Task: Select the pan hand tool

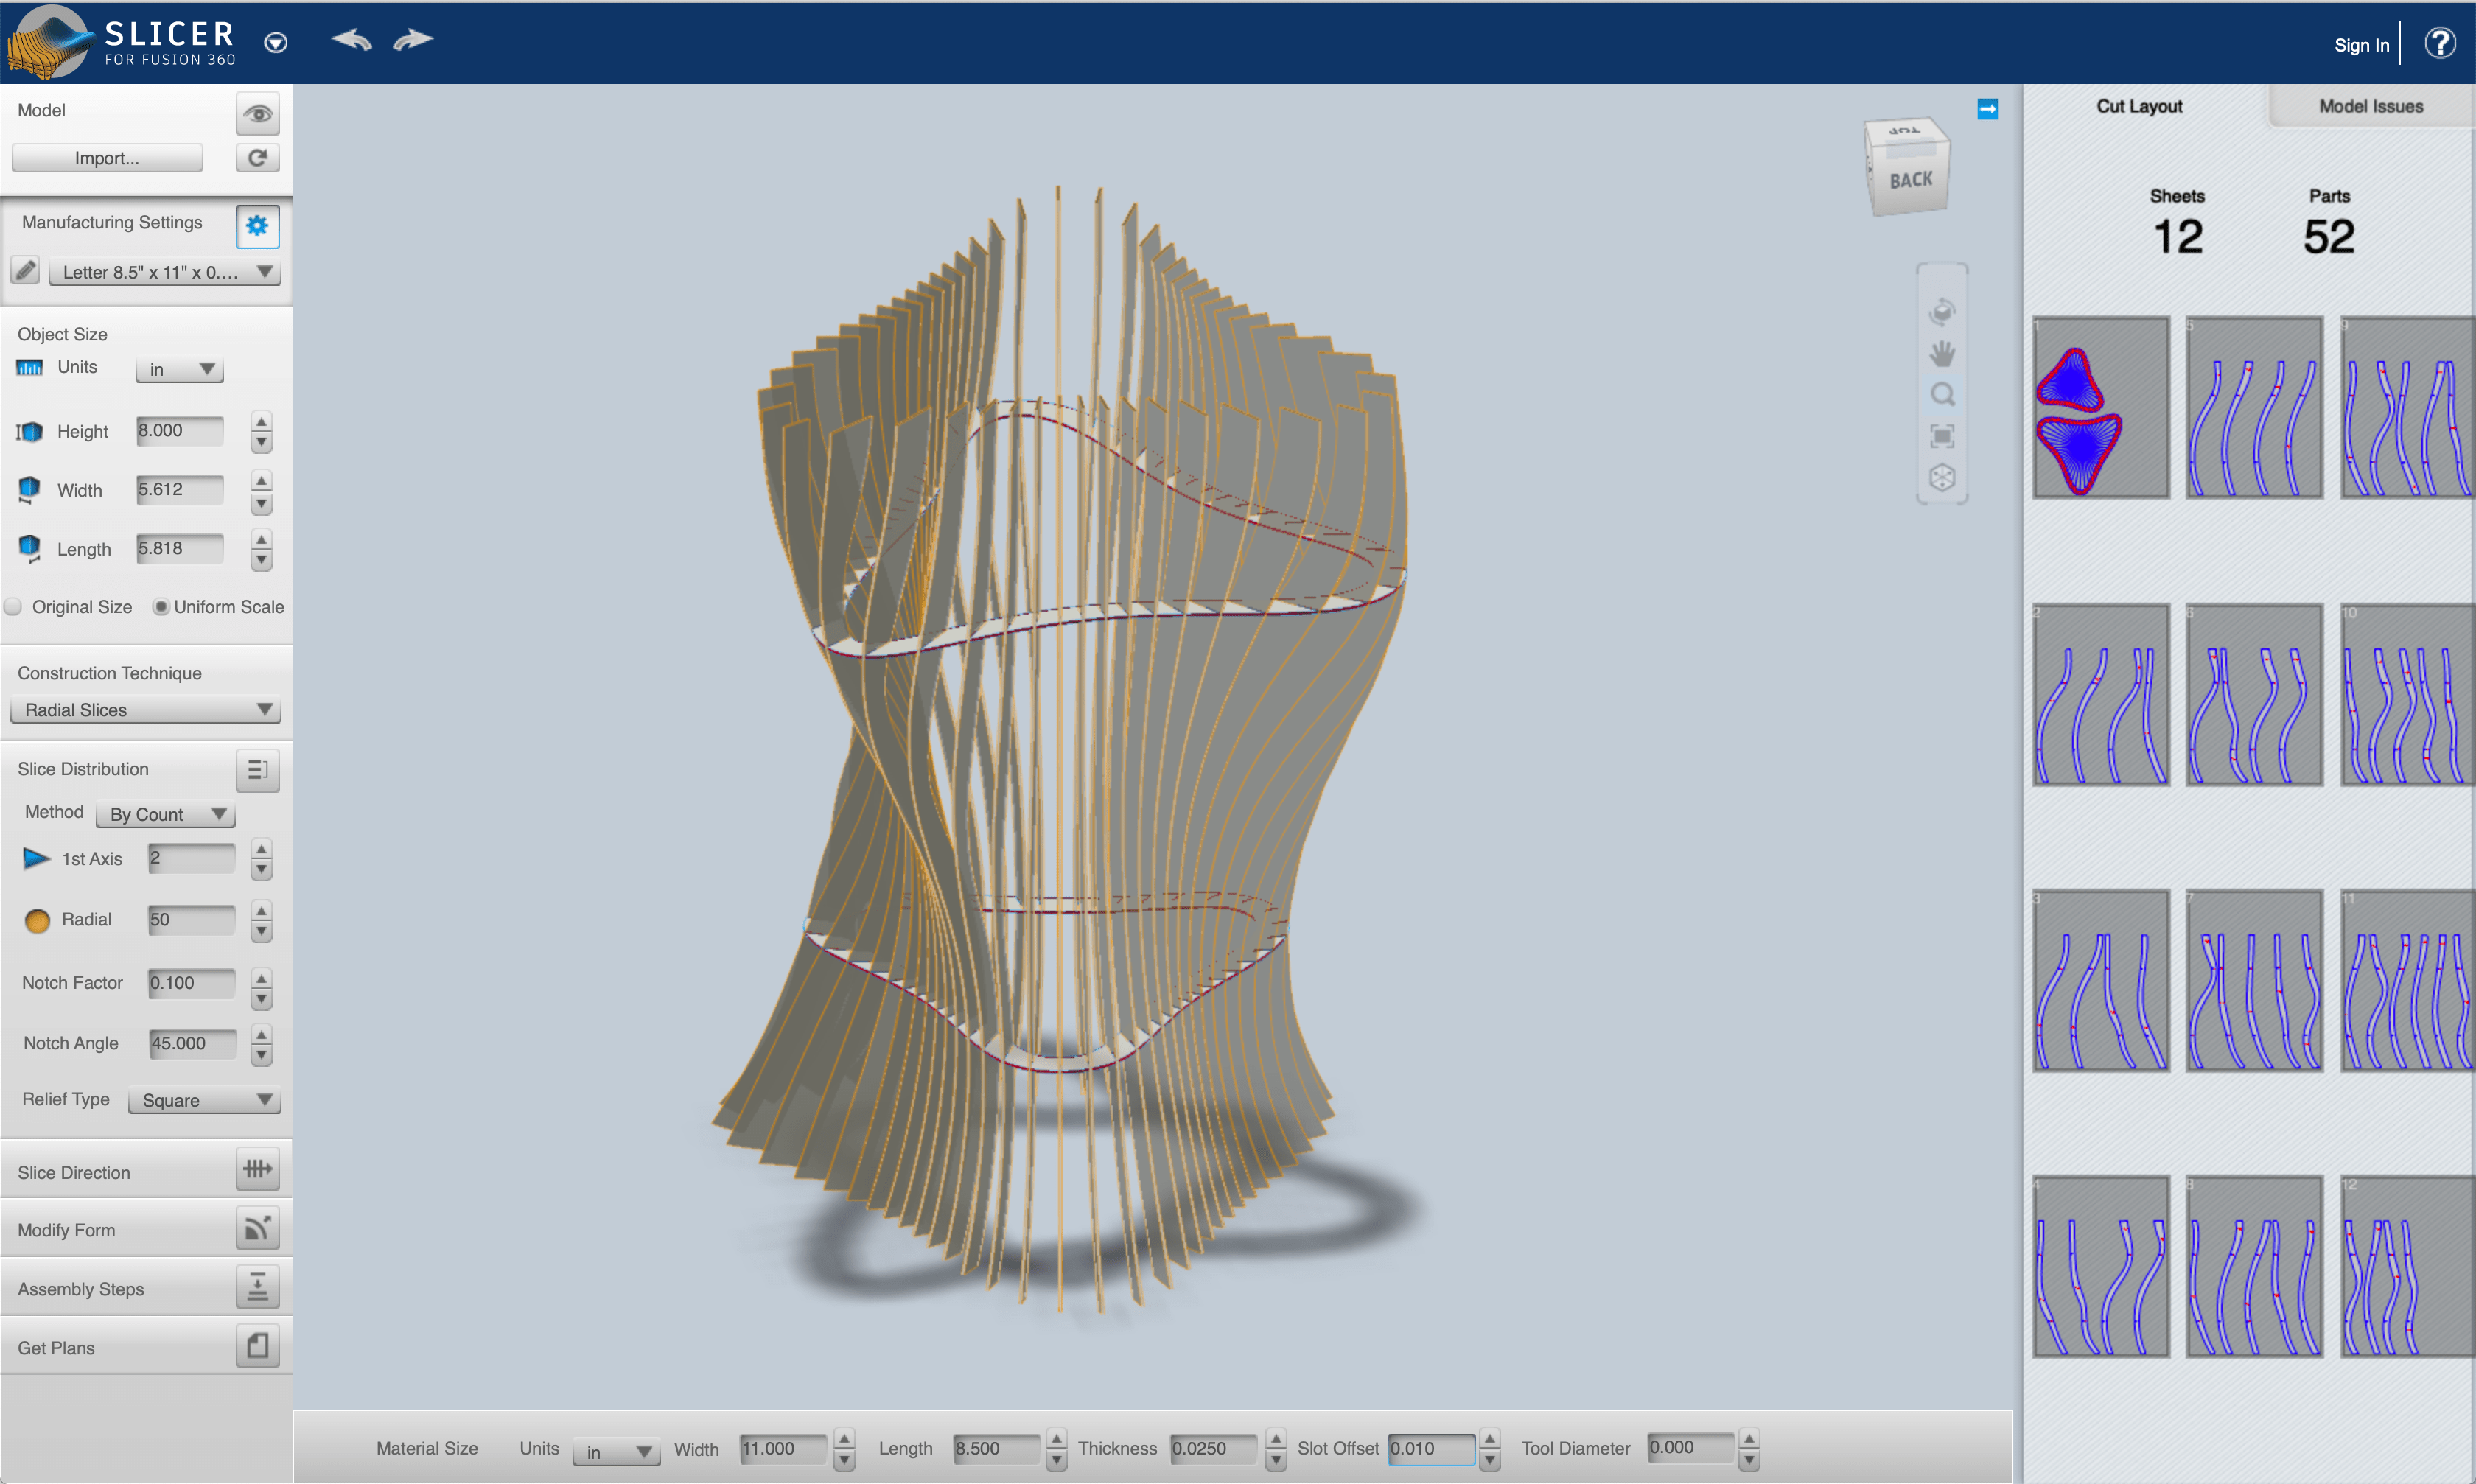Action: point(1941,353)
